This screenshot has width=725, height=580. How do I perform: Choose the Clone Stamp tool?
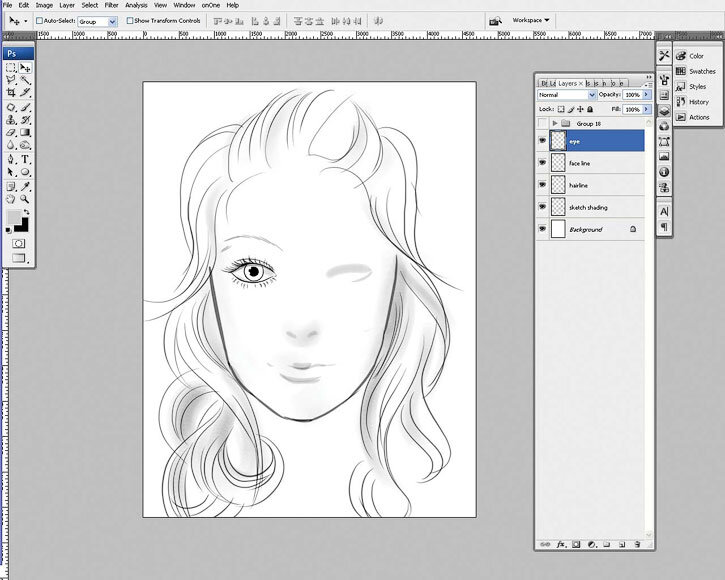pyautogui.click(x=11, y=119)
